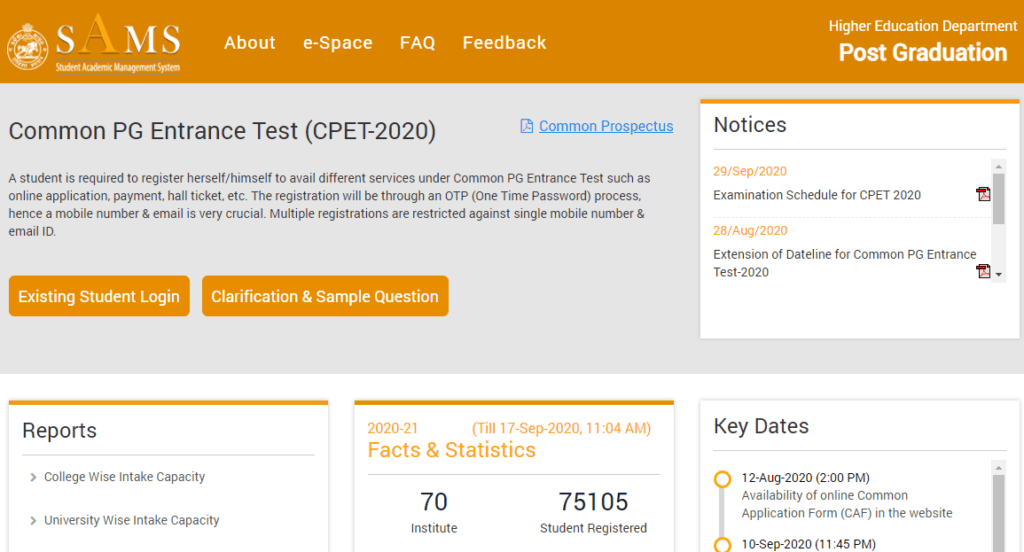
Task: Open the About menu item
Action: 249,43
